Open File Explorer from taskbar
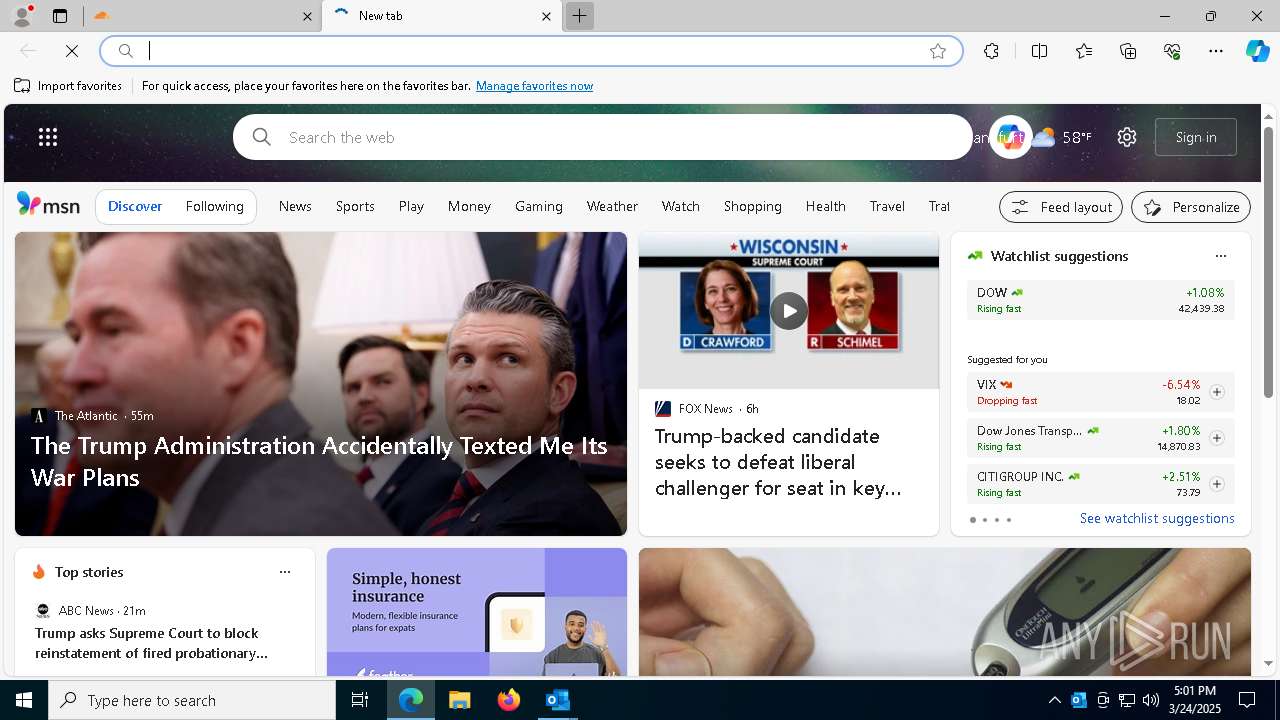The height and width of the screenshot is (720, 1280). [x=459, y=700]
